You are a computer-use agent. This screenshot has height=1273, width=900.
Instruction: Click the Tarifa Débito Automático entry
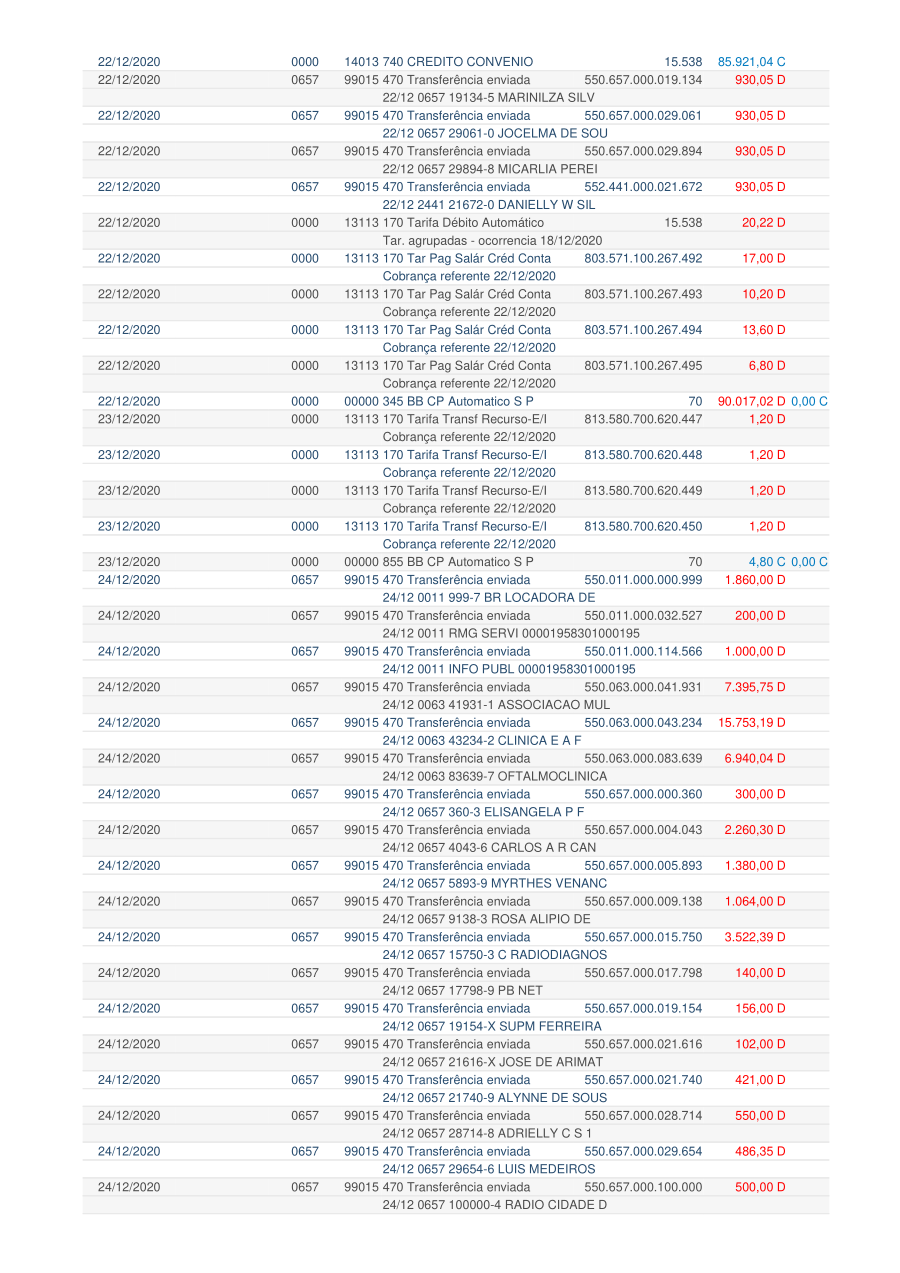click(444, 223)
